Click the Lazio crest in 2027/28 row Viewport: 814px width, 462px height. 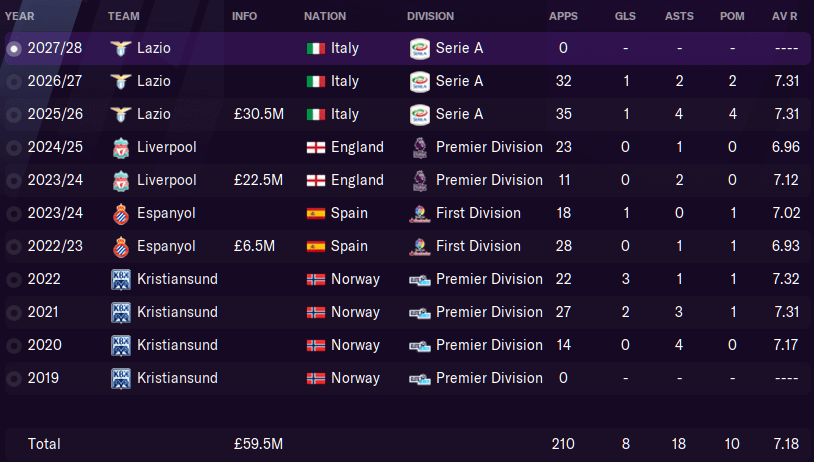click(x=120, y=48)
